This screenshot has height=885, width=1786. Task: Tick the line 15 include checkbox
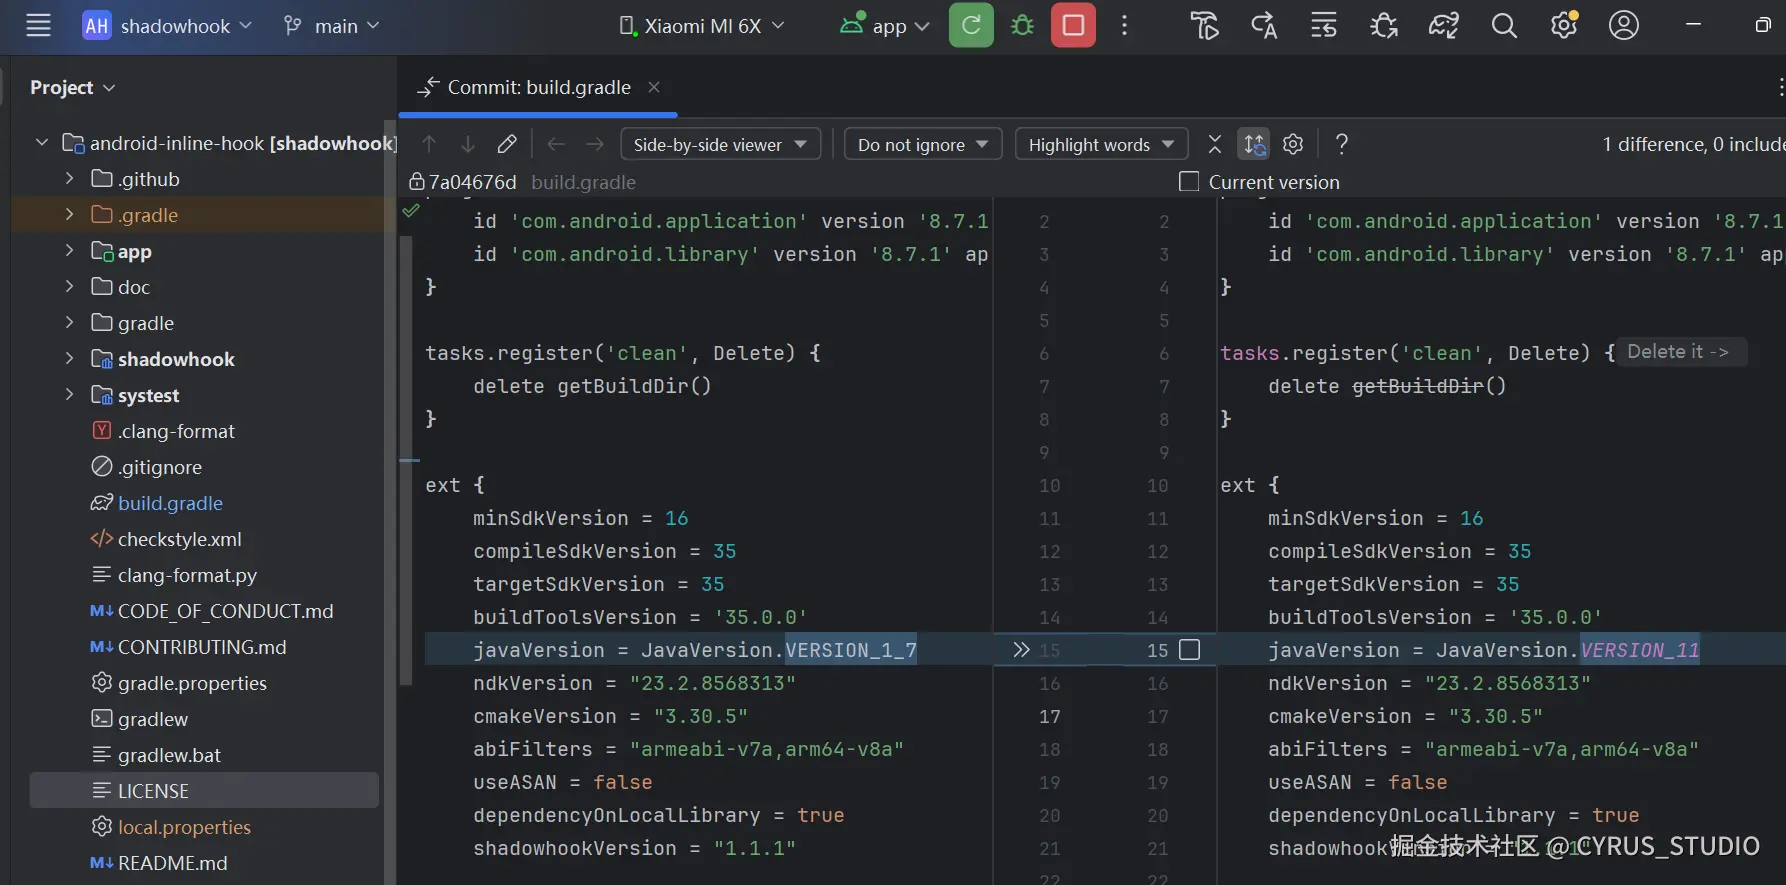pos(1190,650)
